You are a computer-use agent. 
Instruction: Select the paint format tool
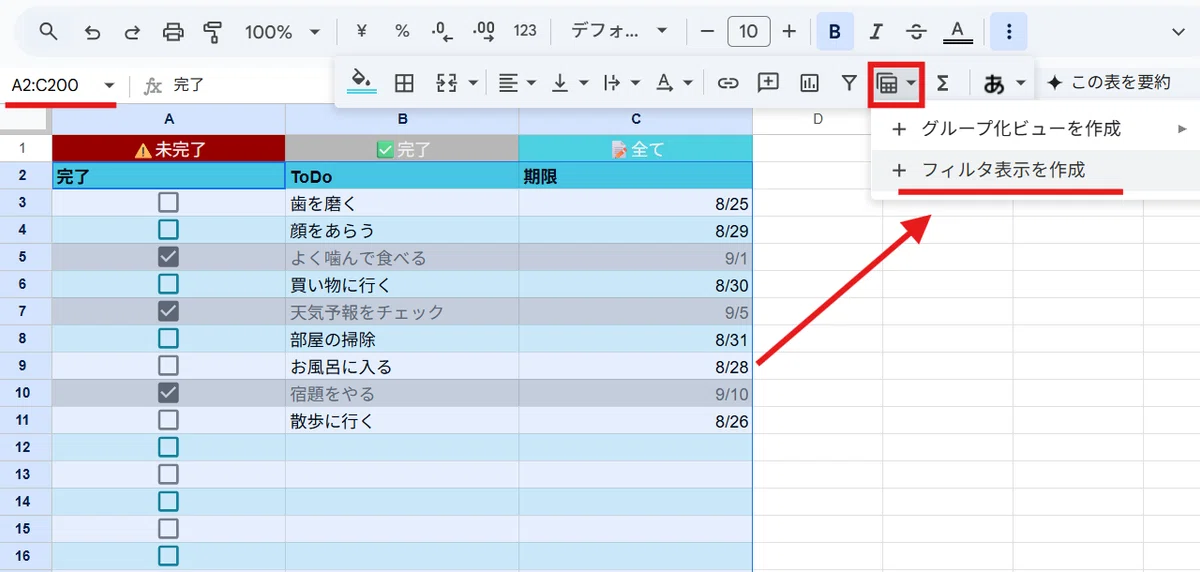212,32
